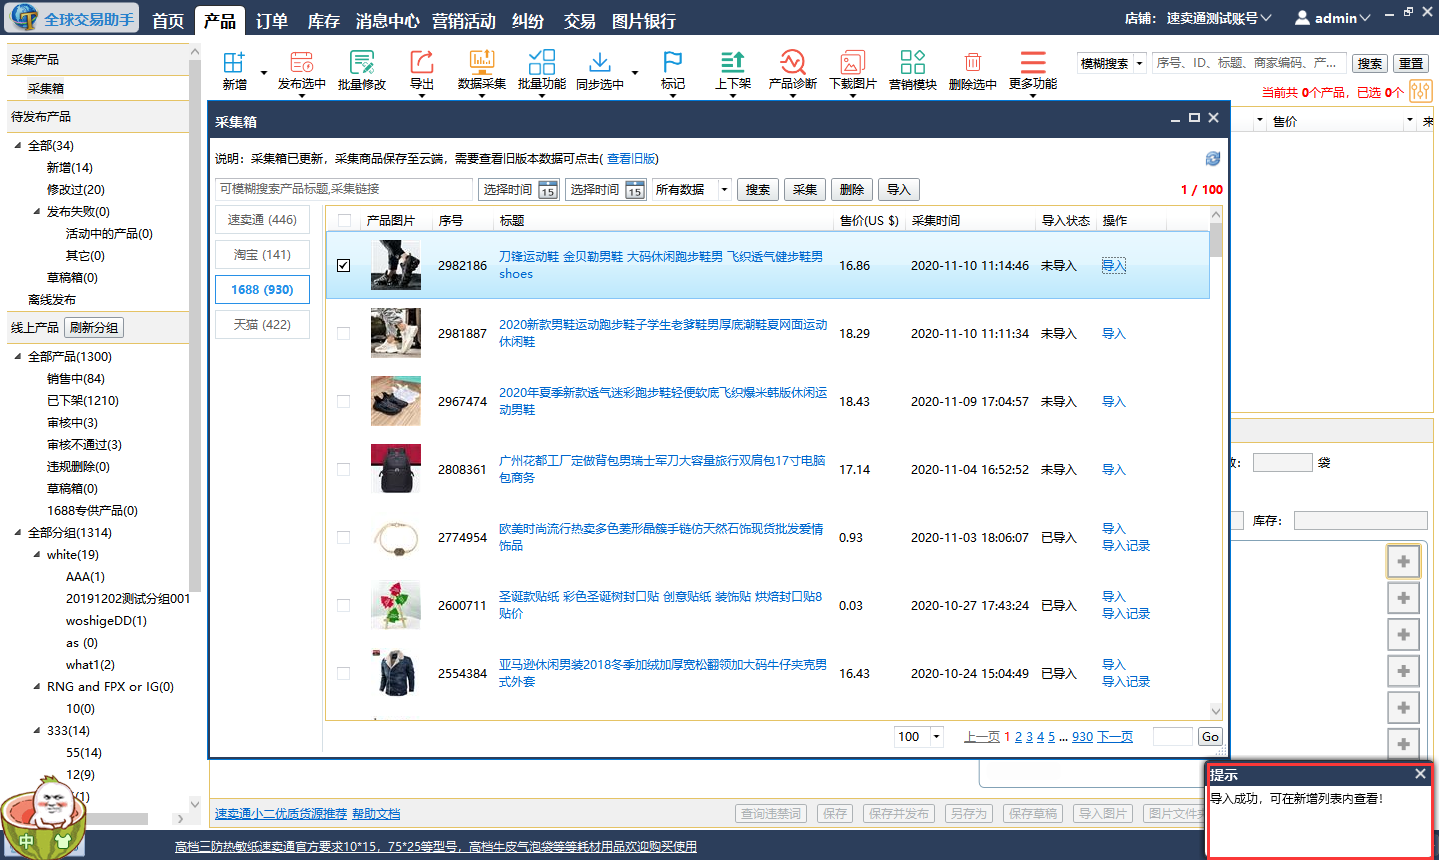Collapse the 全部产品(1300) tree node

coord(18,357)
